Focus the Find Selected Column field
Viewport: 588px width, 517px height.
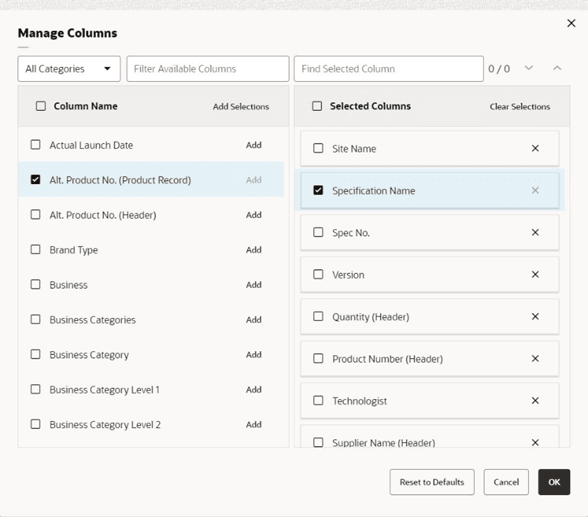(x=388, y=69)
